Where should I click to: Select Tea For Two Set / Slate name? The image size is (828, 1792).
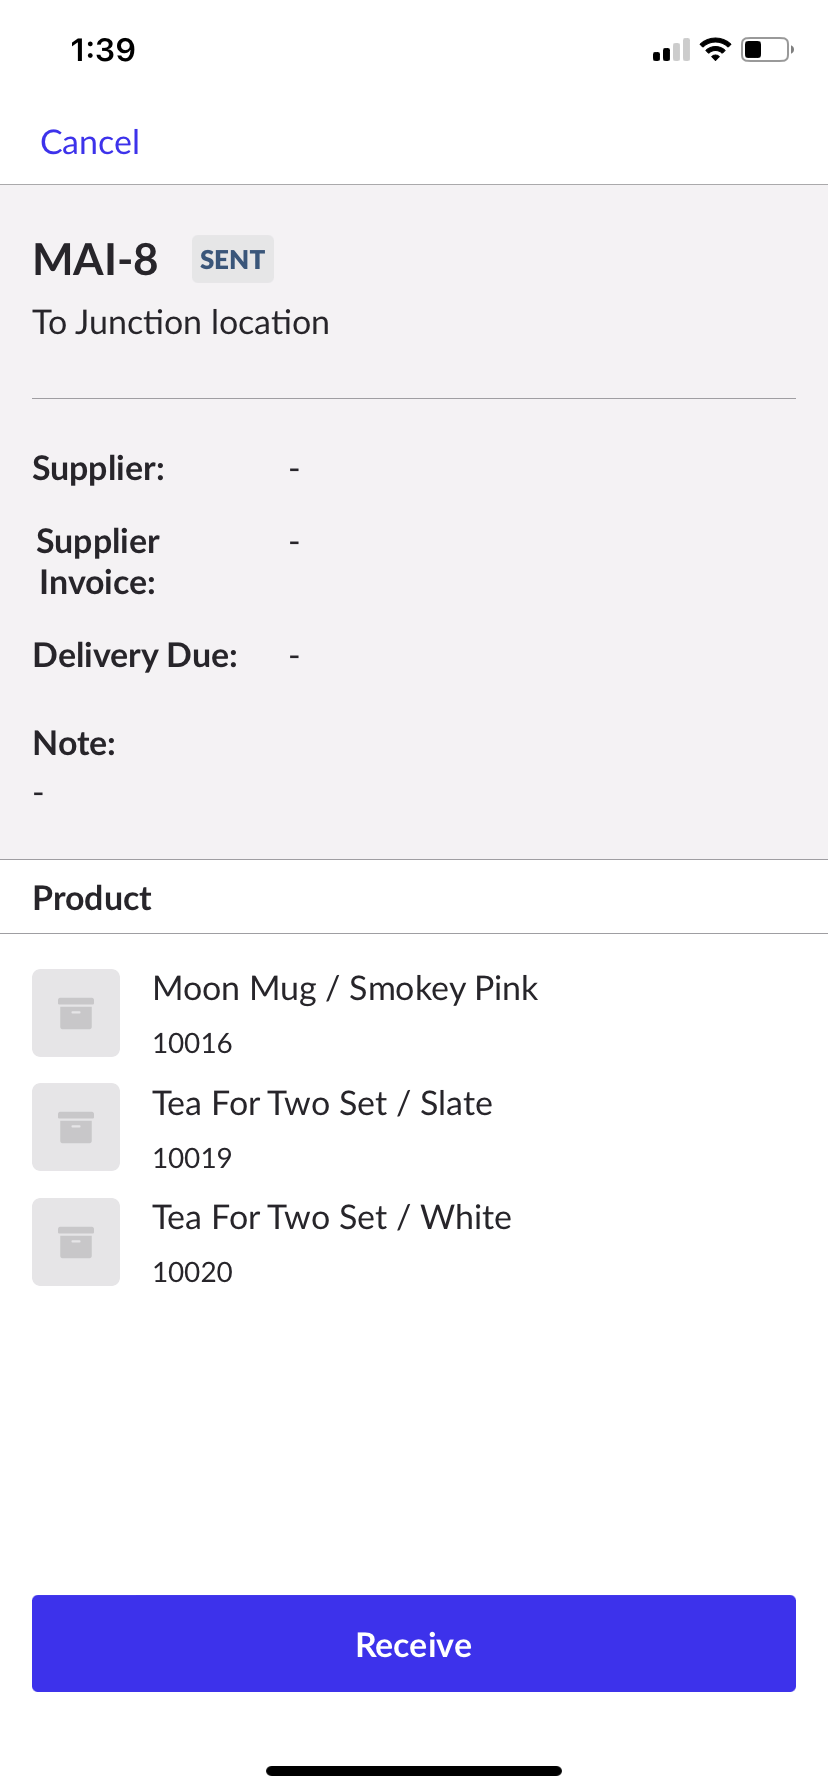click(322, 1103)
